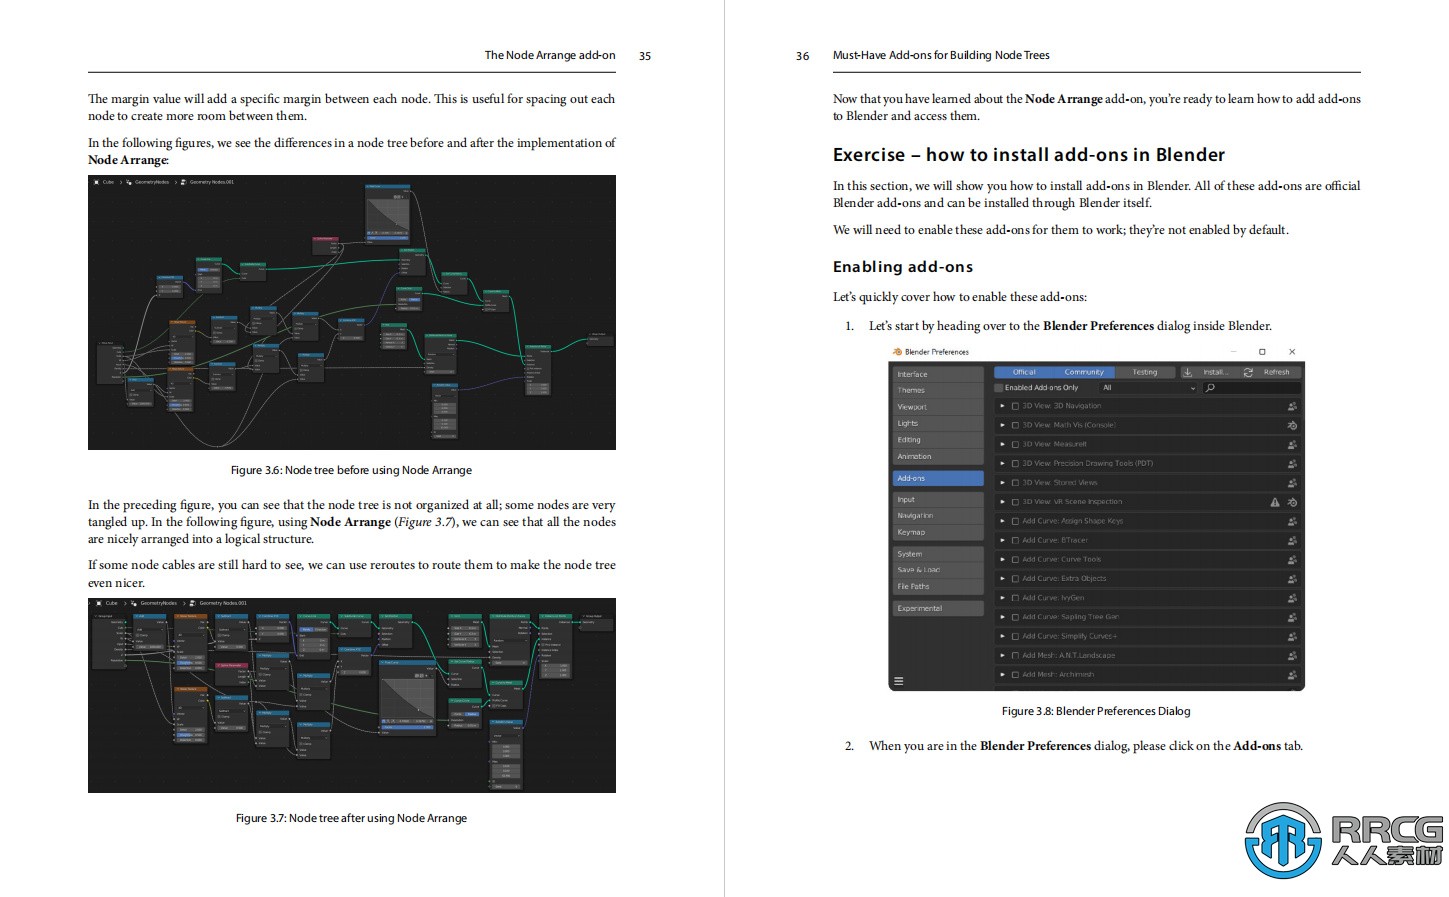Expand the Add Curve: Simplify Curves+ row
Screen dimensions: 1449x897
[x=1003, y=636]
